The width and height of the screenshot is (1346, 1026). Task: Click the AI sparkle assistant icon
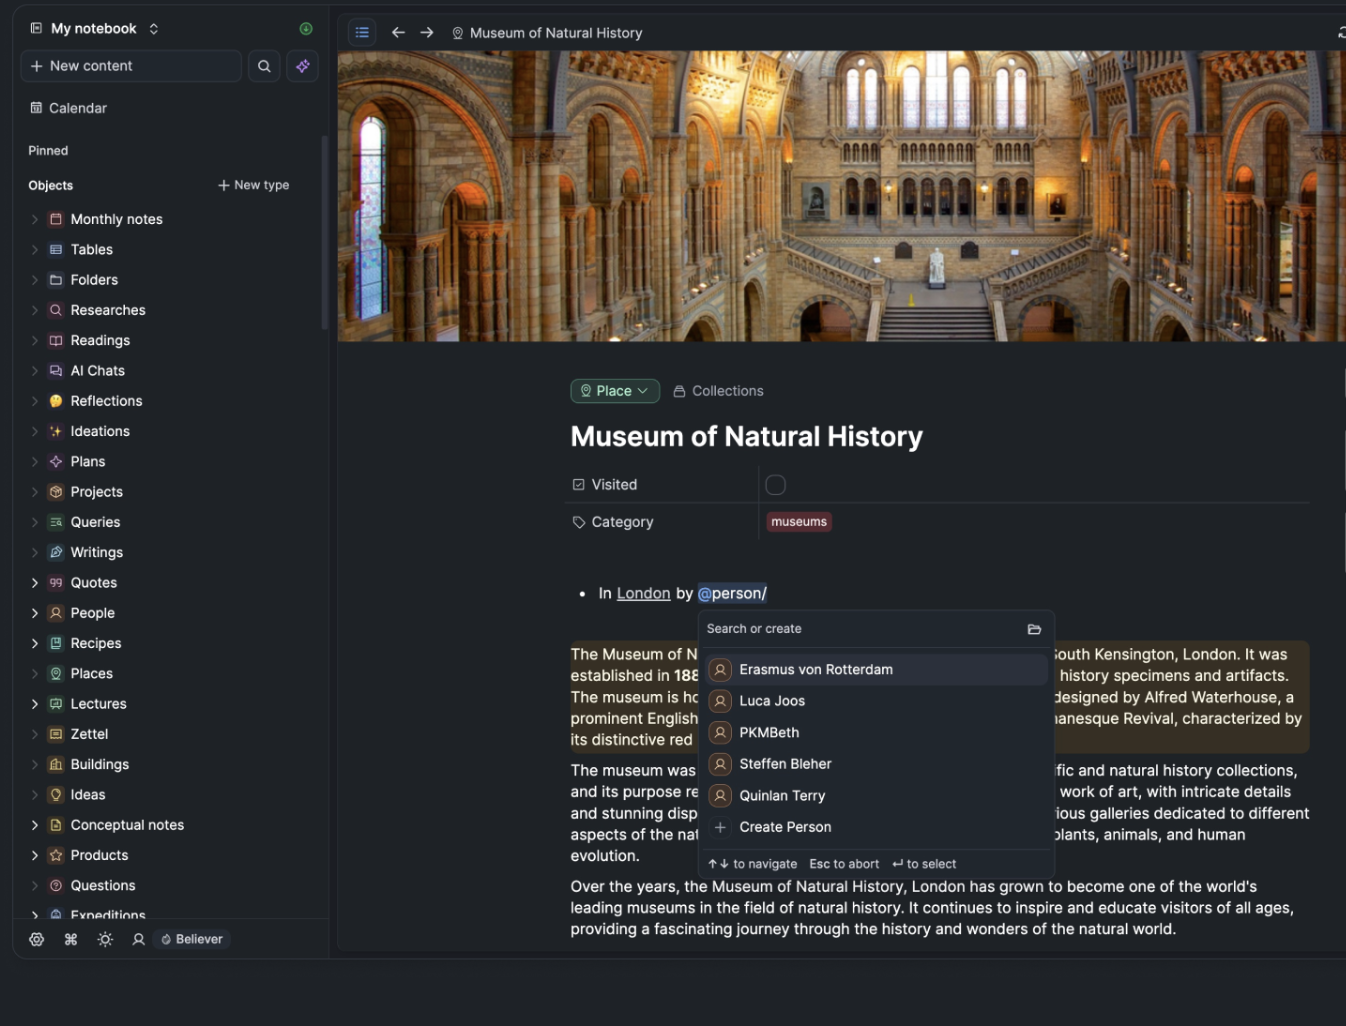(302, 66)
